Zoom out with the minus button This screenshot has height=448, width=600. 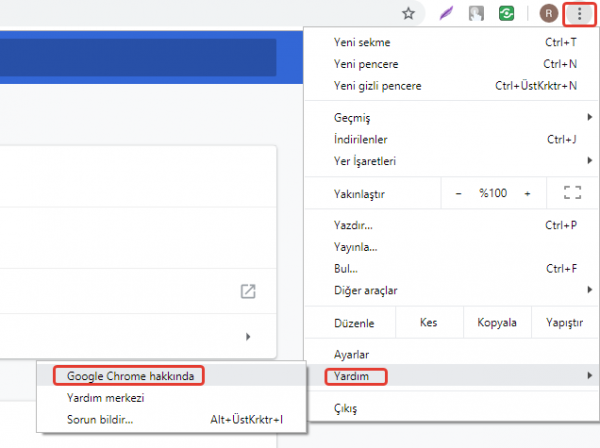coord(458,194)
